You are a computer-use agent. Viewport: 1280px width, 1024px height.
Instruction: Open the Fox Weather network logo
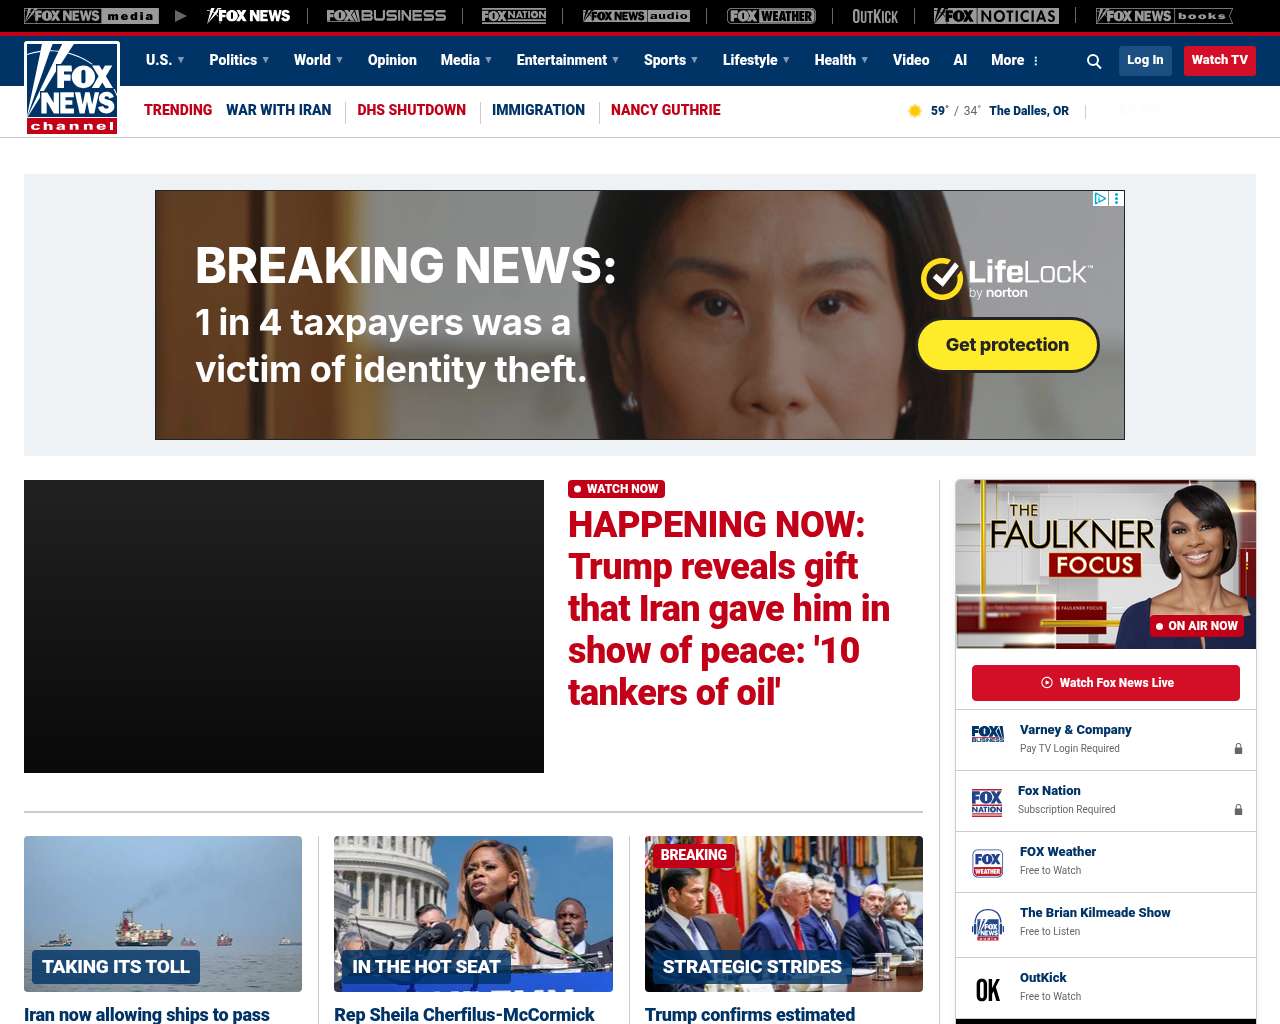771,16
